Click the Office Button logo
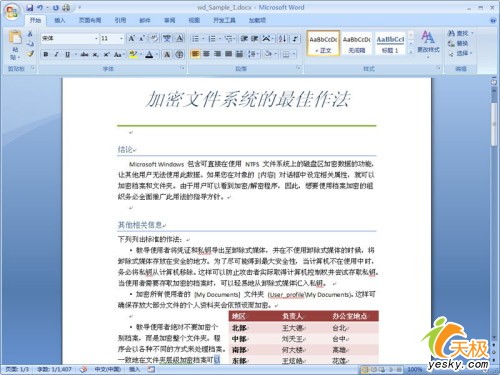The image size is (500, 375). click(12, 12)
